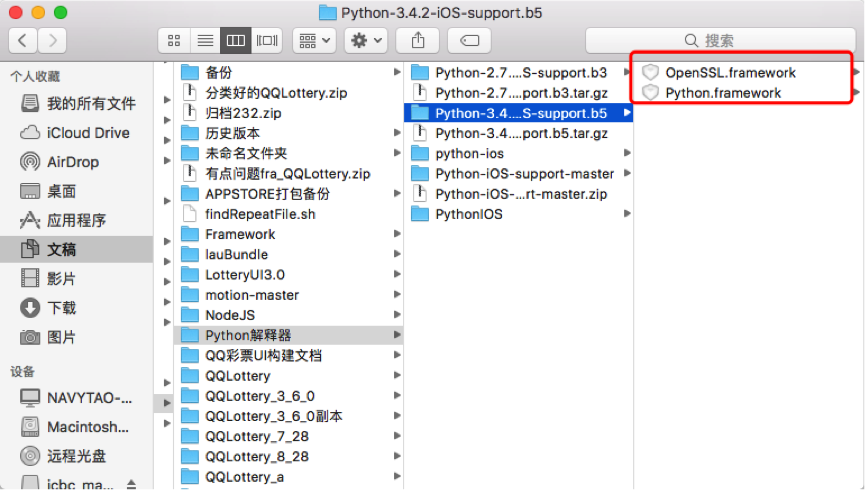This screenshot has width=865, height=490.
Task: Eject the icbc volume
Action: 131,484
